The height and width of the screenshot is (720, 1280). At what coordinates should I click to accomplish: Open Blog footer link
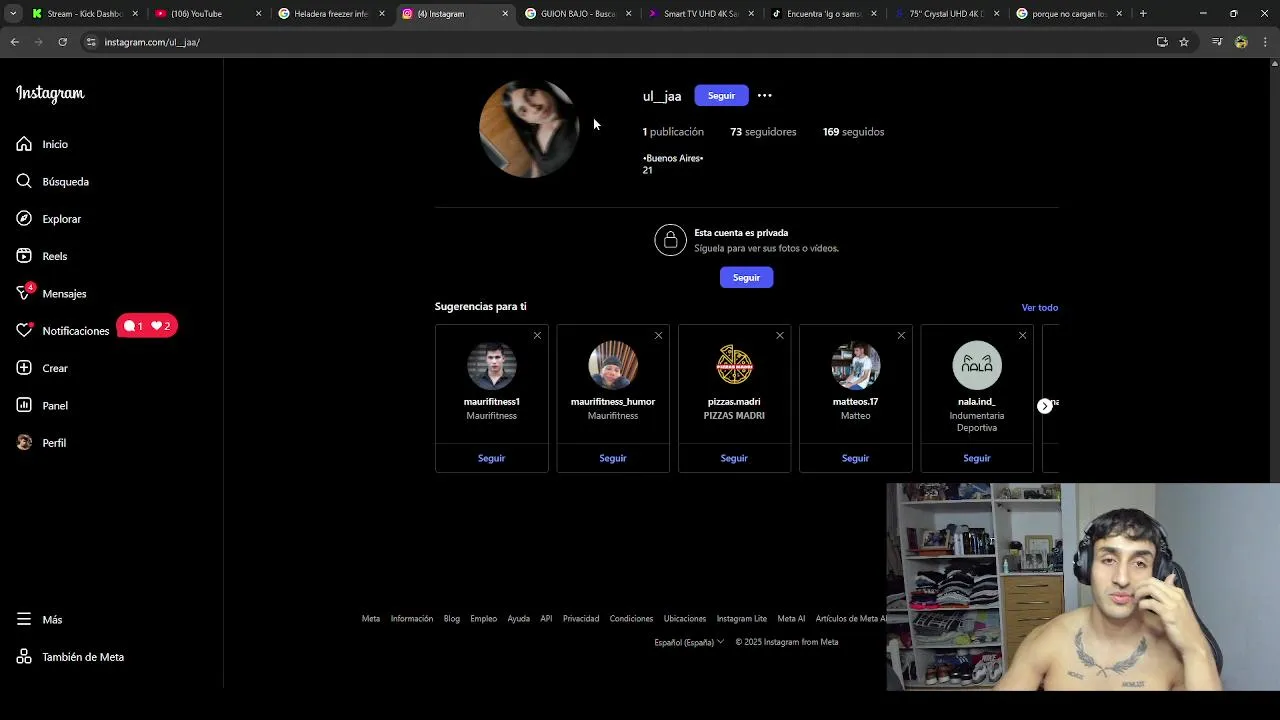[x=452, y=619]
